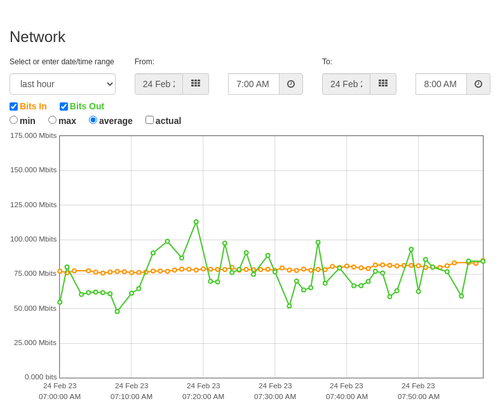Click the From date field showing 24 Feb
Image resolution: width=500 pixels, height=403 pixels.
point(159,84)
